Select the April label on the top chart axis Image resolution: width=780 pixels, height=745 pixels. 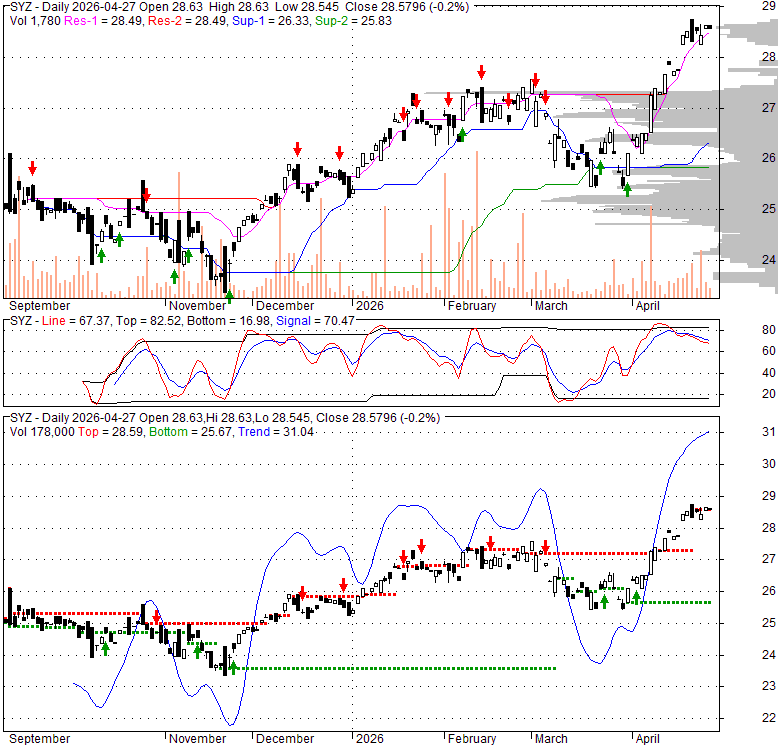coord(648,305)
